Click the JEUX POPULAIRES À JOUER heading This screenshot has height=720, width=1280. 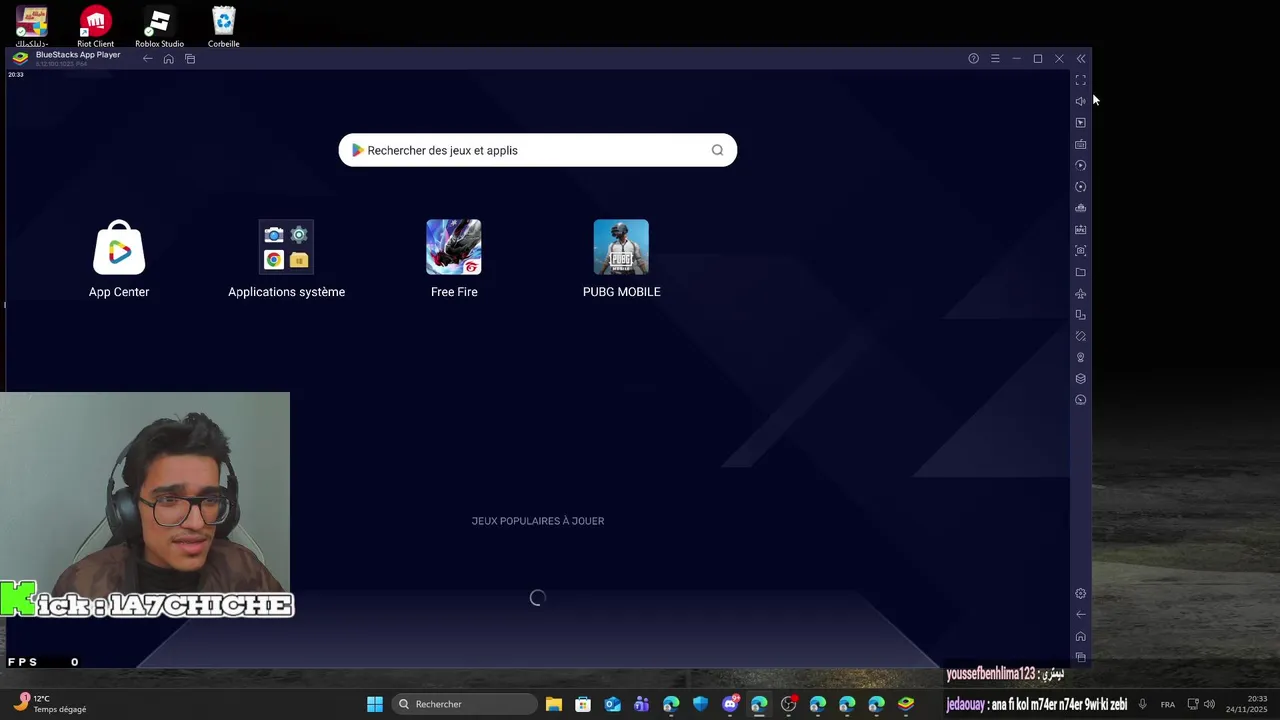pyautogui.click(x=538, y=521)
